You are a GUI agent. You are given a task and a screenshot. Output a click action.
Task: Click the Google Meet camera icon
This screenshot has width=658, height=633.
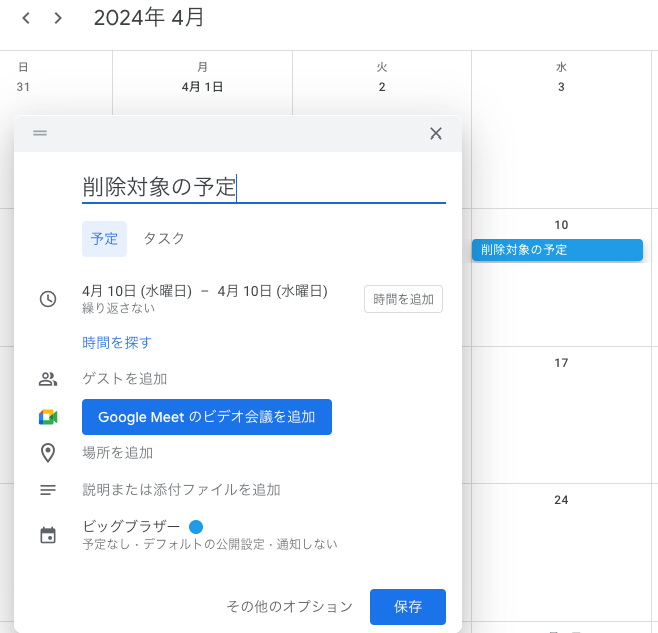48,417
